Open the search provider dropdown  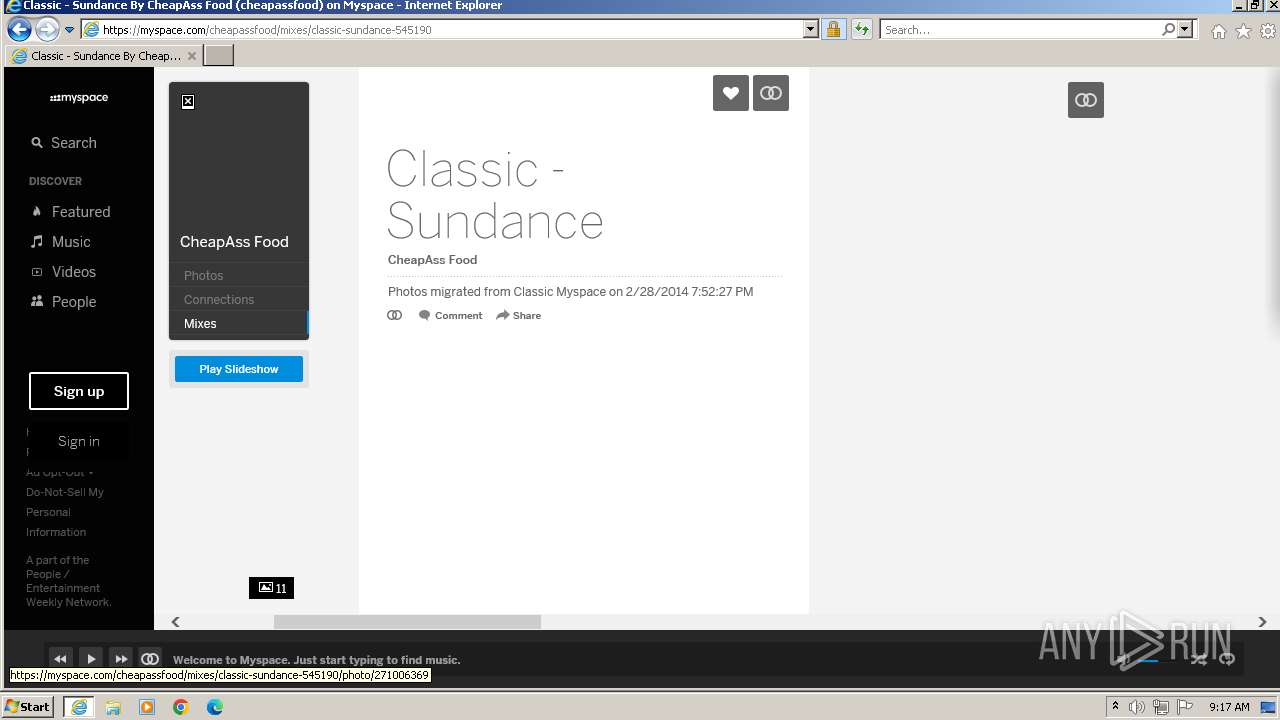(1185, 30)
